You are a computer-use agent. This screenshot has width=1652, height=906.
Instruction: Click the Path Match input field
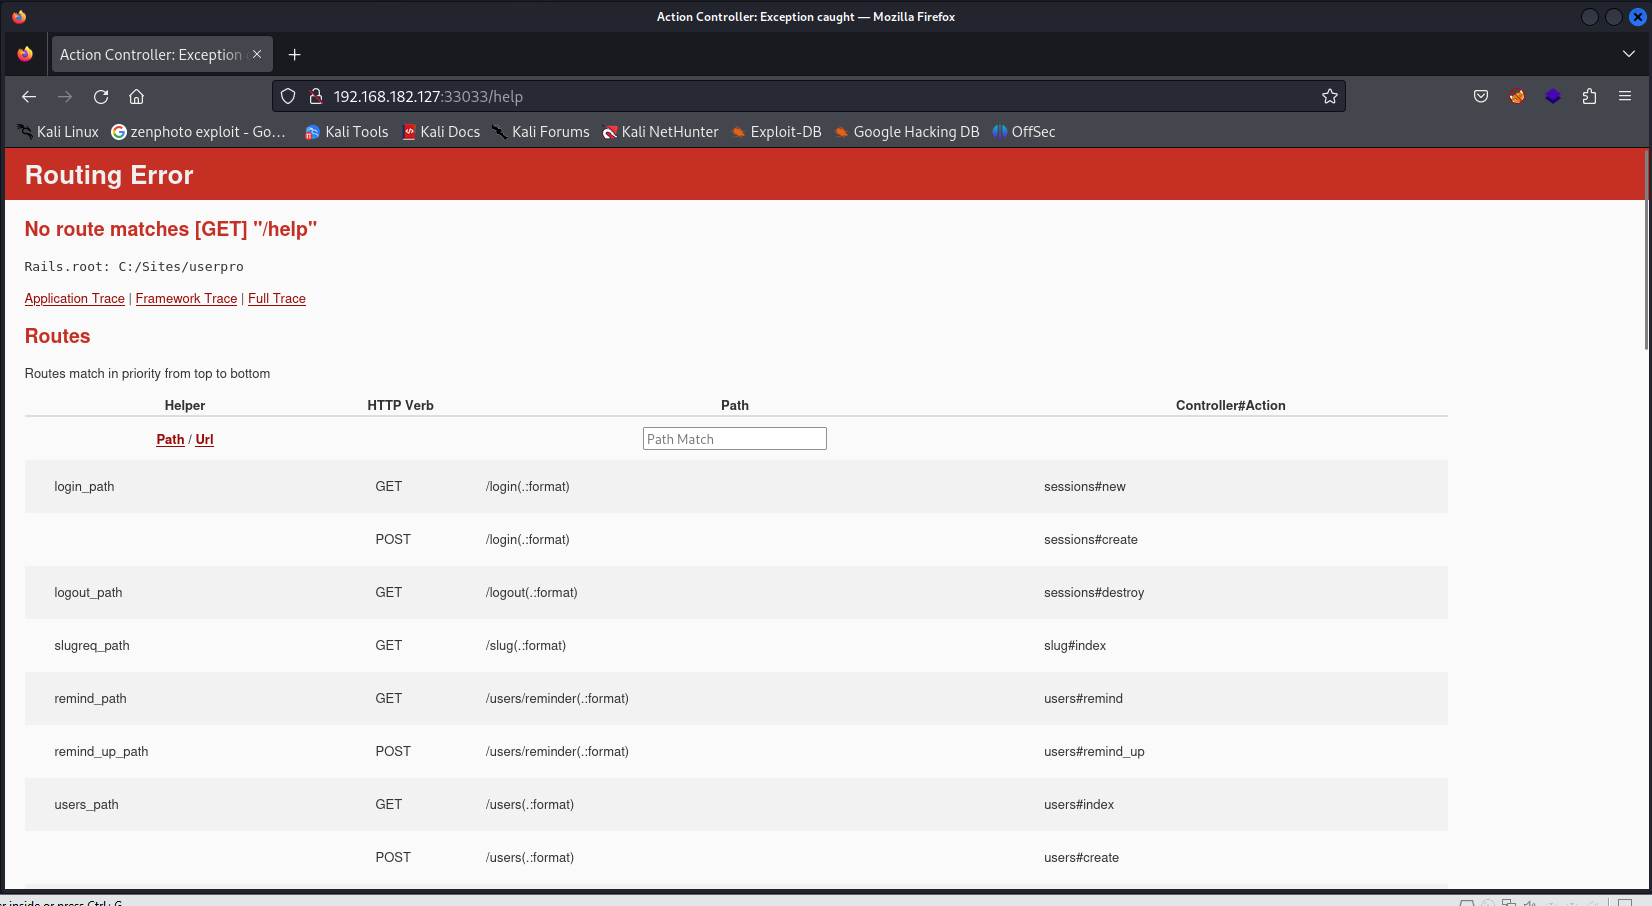(x=734, y=439)
